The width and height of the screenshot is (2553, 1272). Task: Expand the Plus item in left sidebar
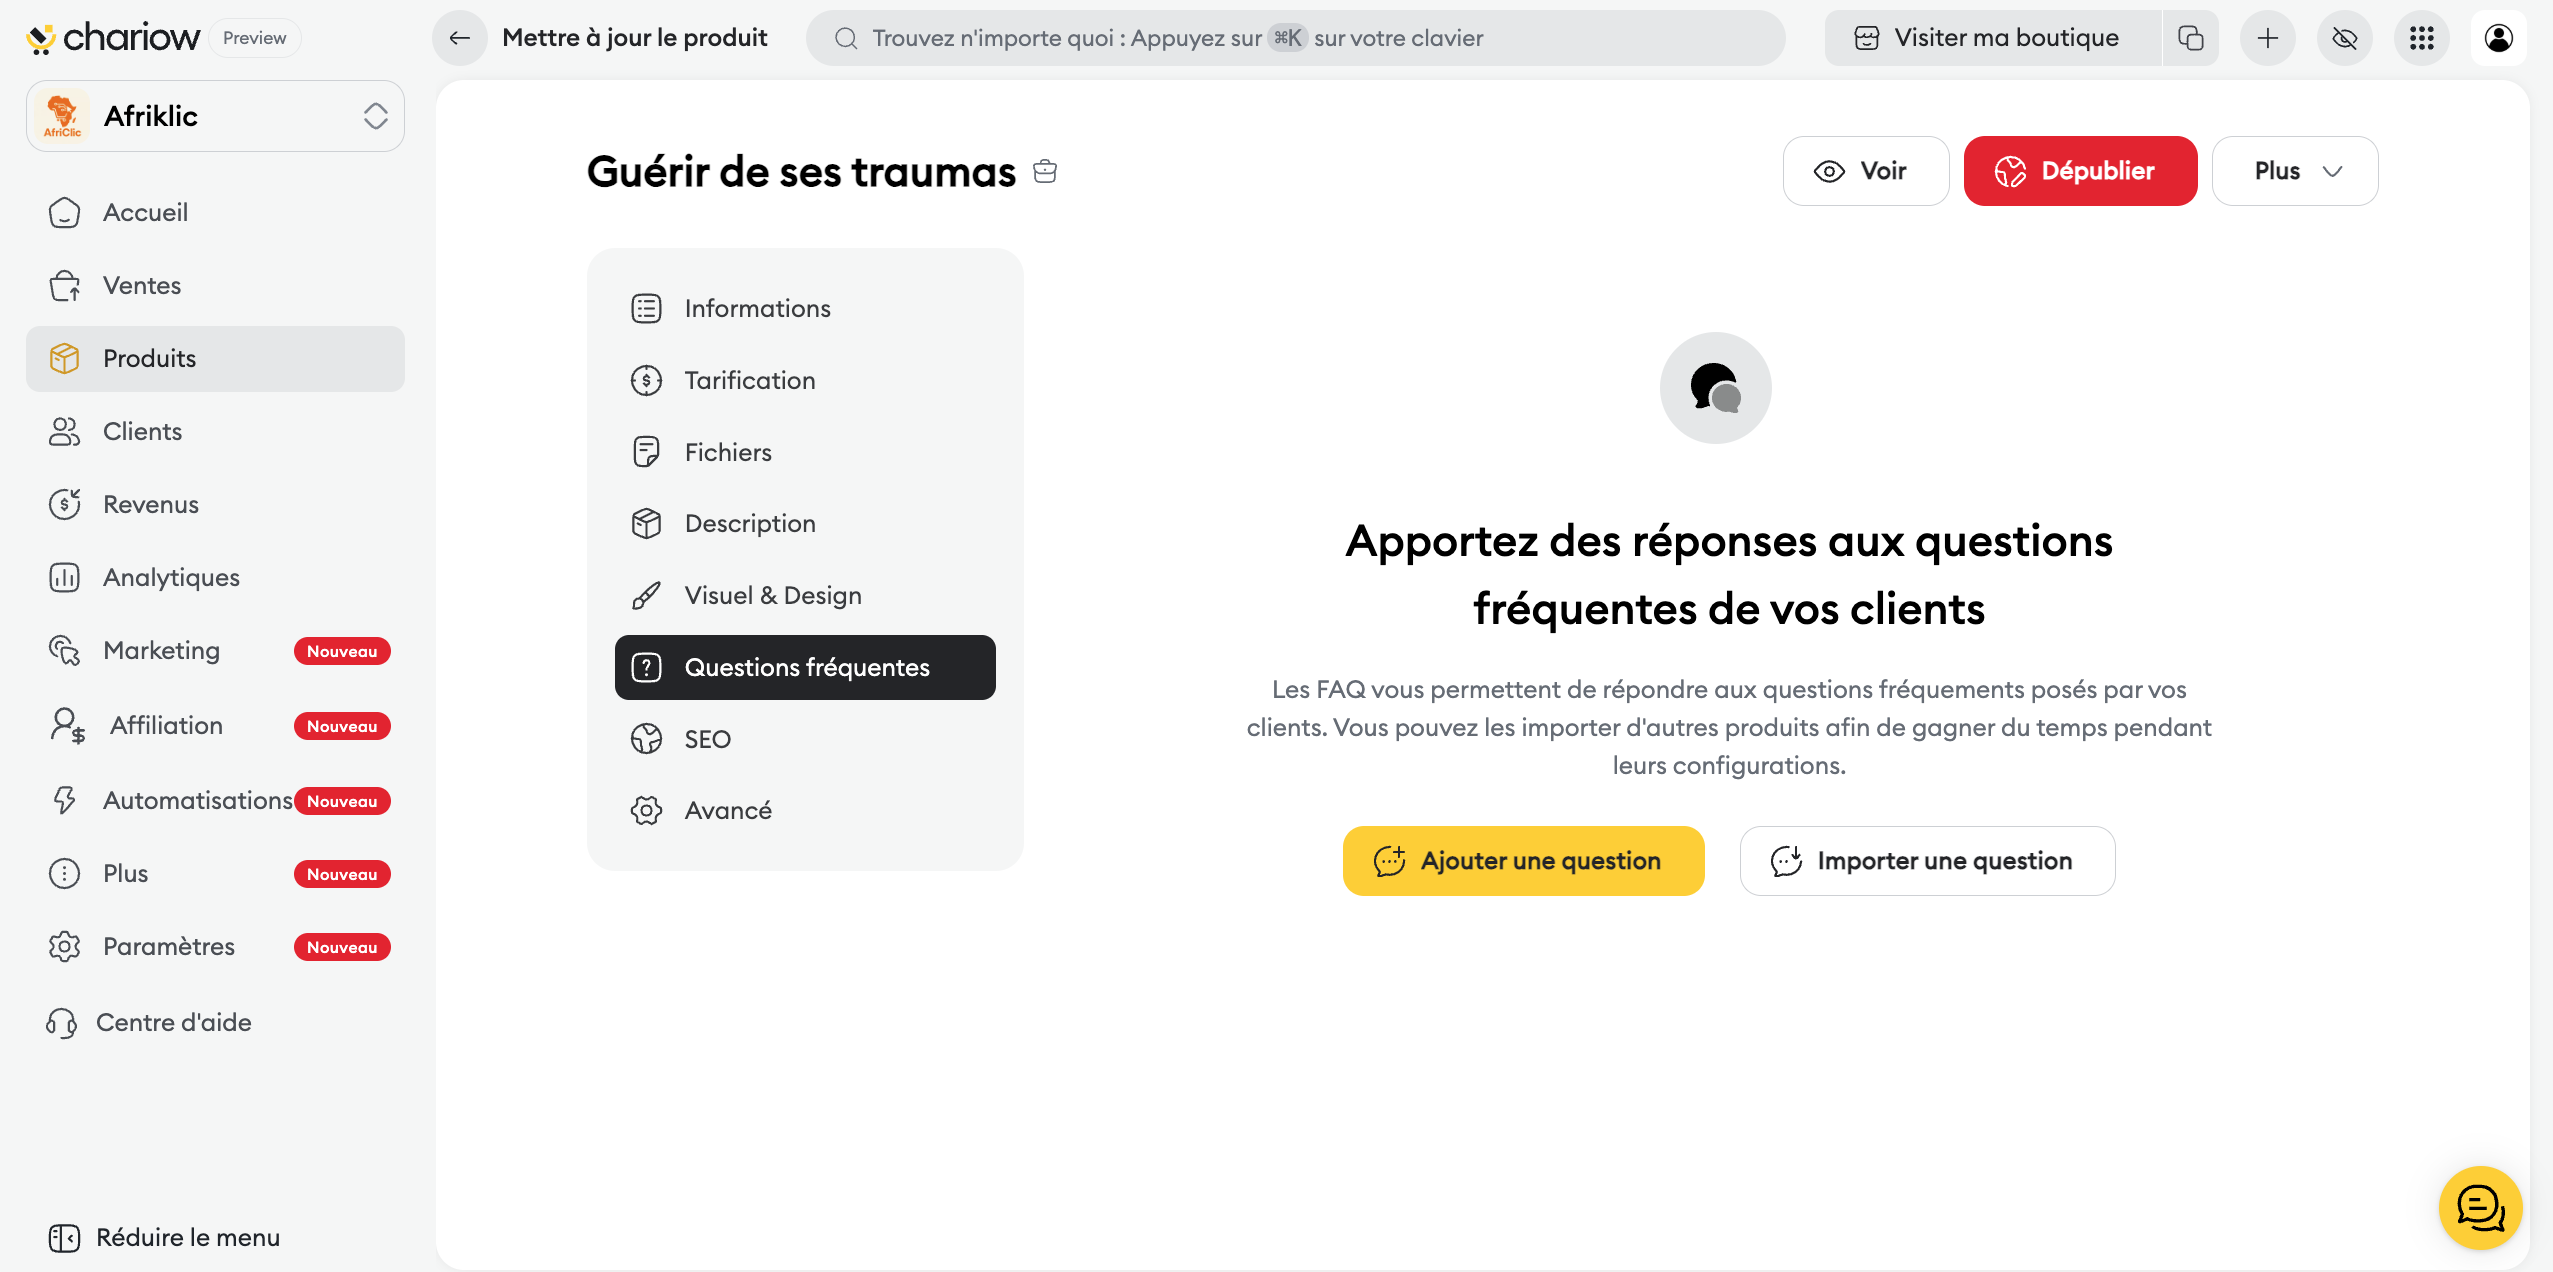click(125, 874)
